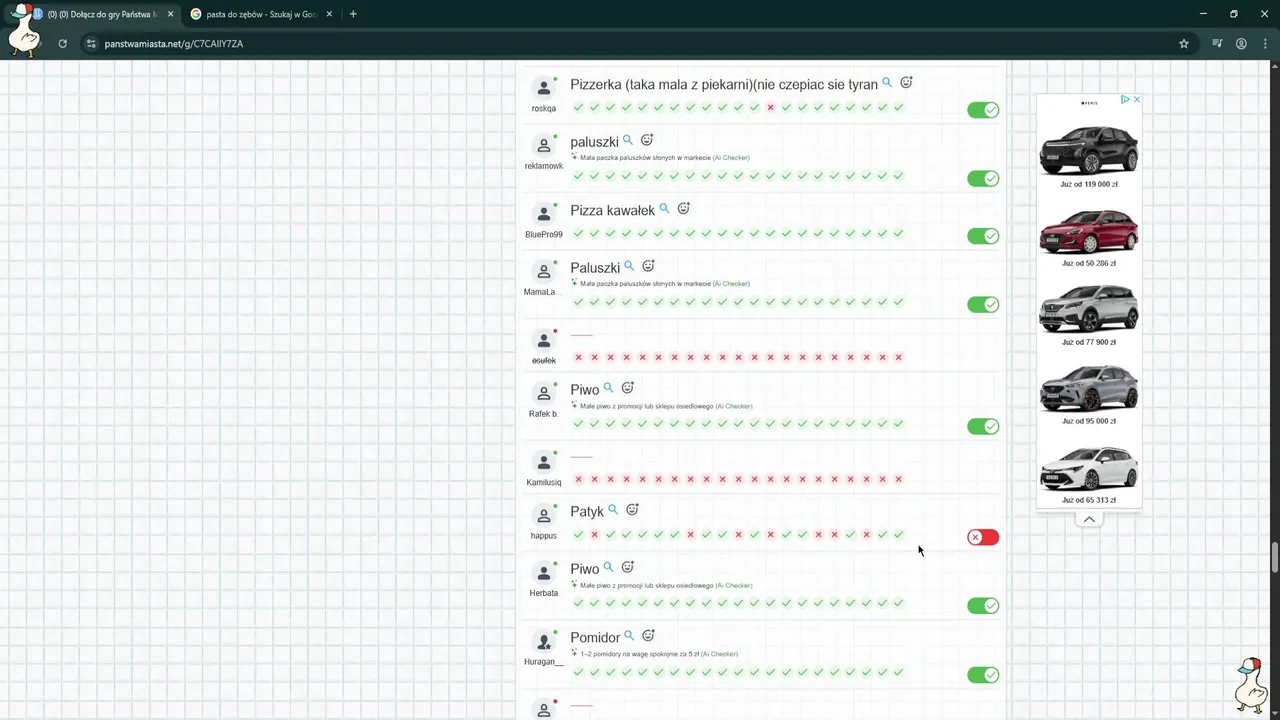Click magnifier icon beside Rafek b.'s Piwo
The width and height of the screenshot is (1280, 720).
pyautogui.click(x=608, y=388)
